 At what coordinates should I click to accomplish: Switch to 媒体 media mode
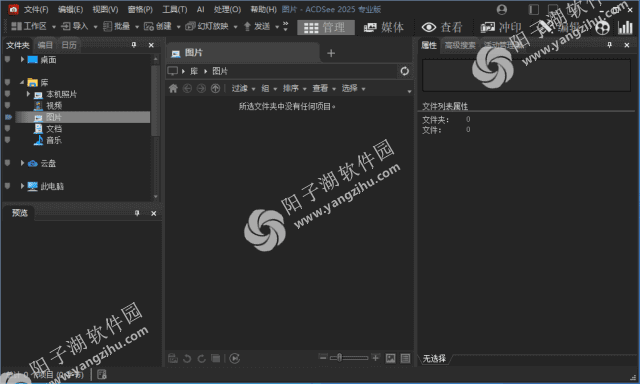pyautogui.click(x=384, y=27)
